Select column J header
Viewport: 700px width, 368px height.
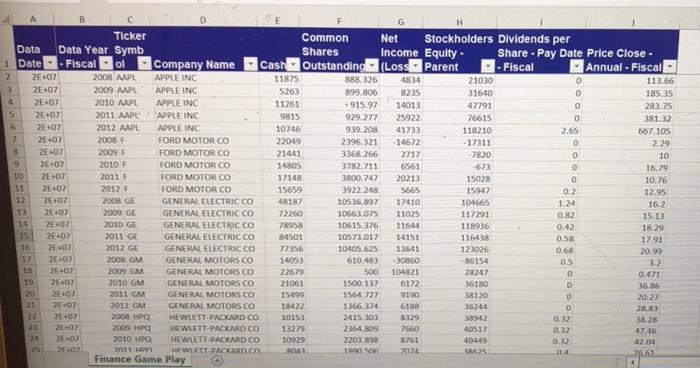coord(633,23)
